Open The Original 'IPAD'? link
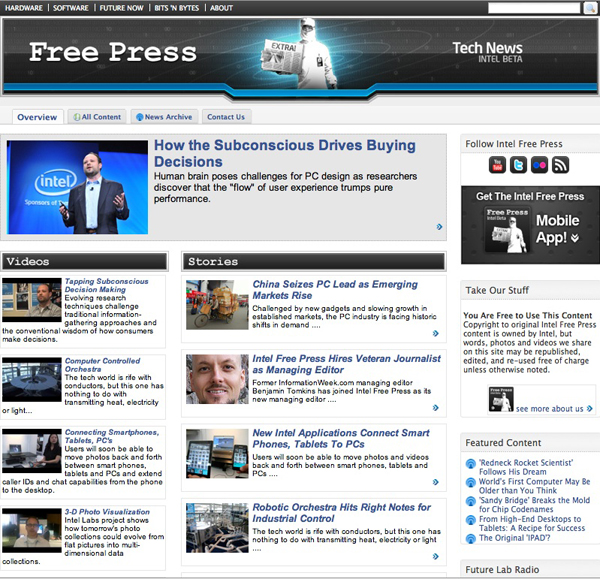Image resolution: width=600 pixels, height=579 pixels. [515, 538]
